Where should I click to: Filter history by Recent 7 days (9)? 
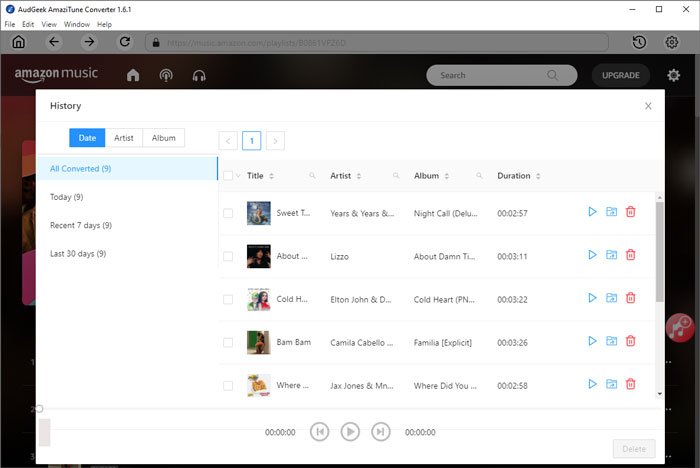[x=127, y=226]
